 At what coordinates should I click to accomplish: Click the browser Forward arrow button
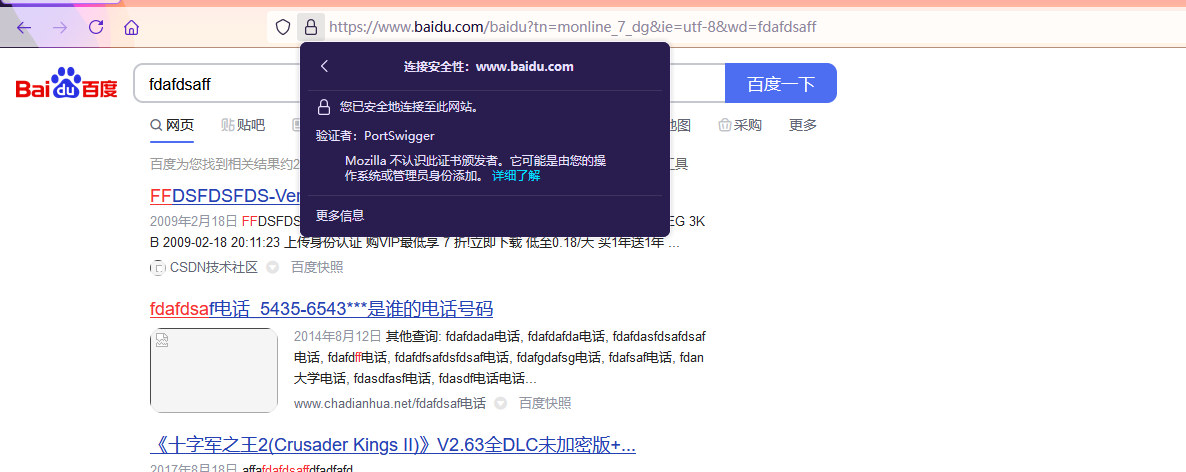60,27
